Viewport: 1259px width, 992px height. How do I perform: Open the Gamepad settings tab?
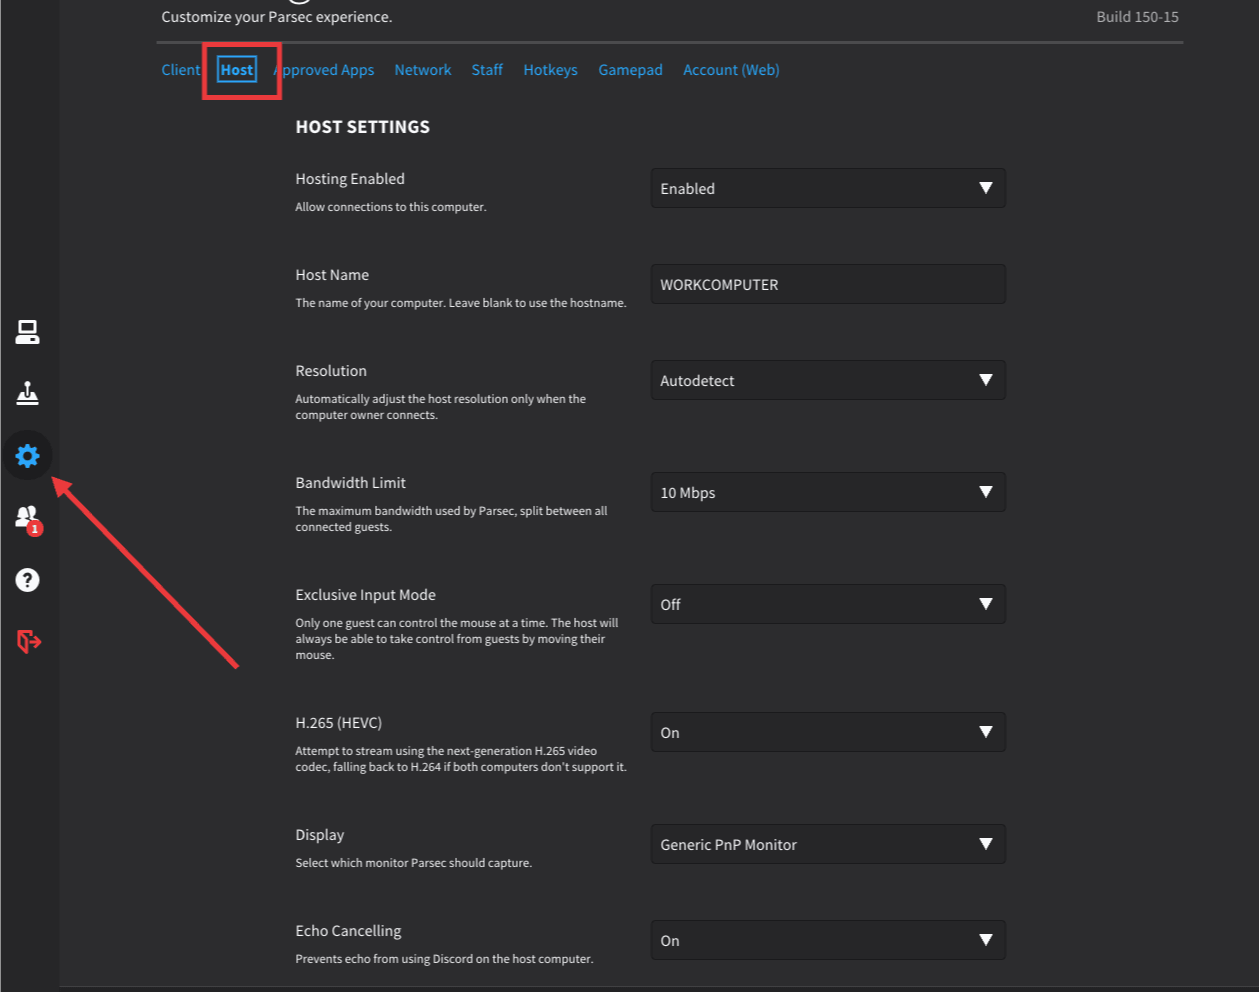pos(630,70)
